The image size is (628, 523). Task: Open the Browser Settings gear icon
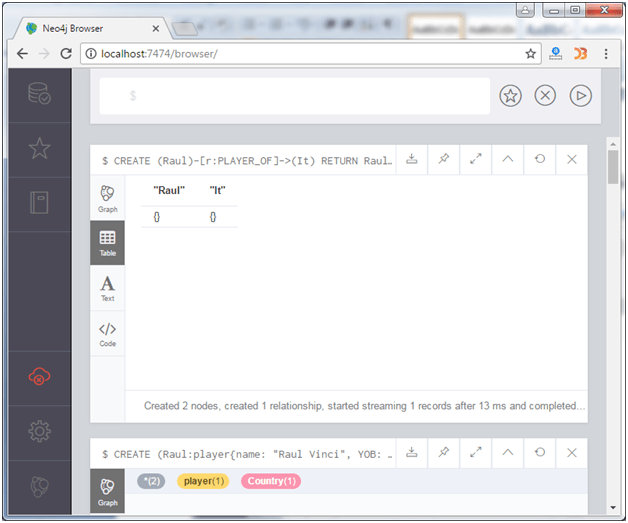click(39, 431)
